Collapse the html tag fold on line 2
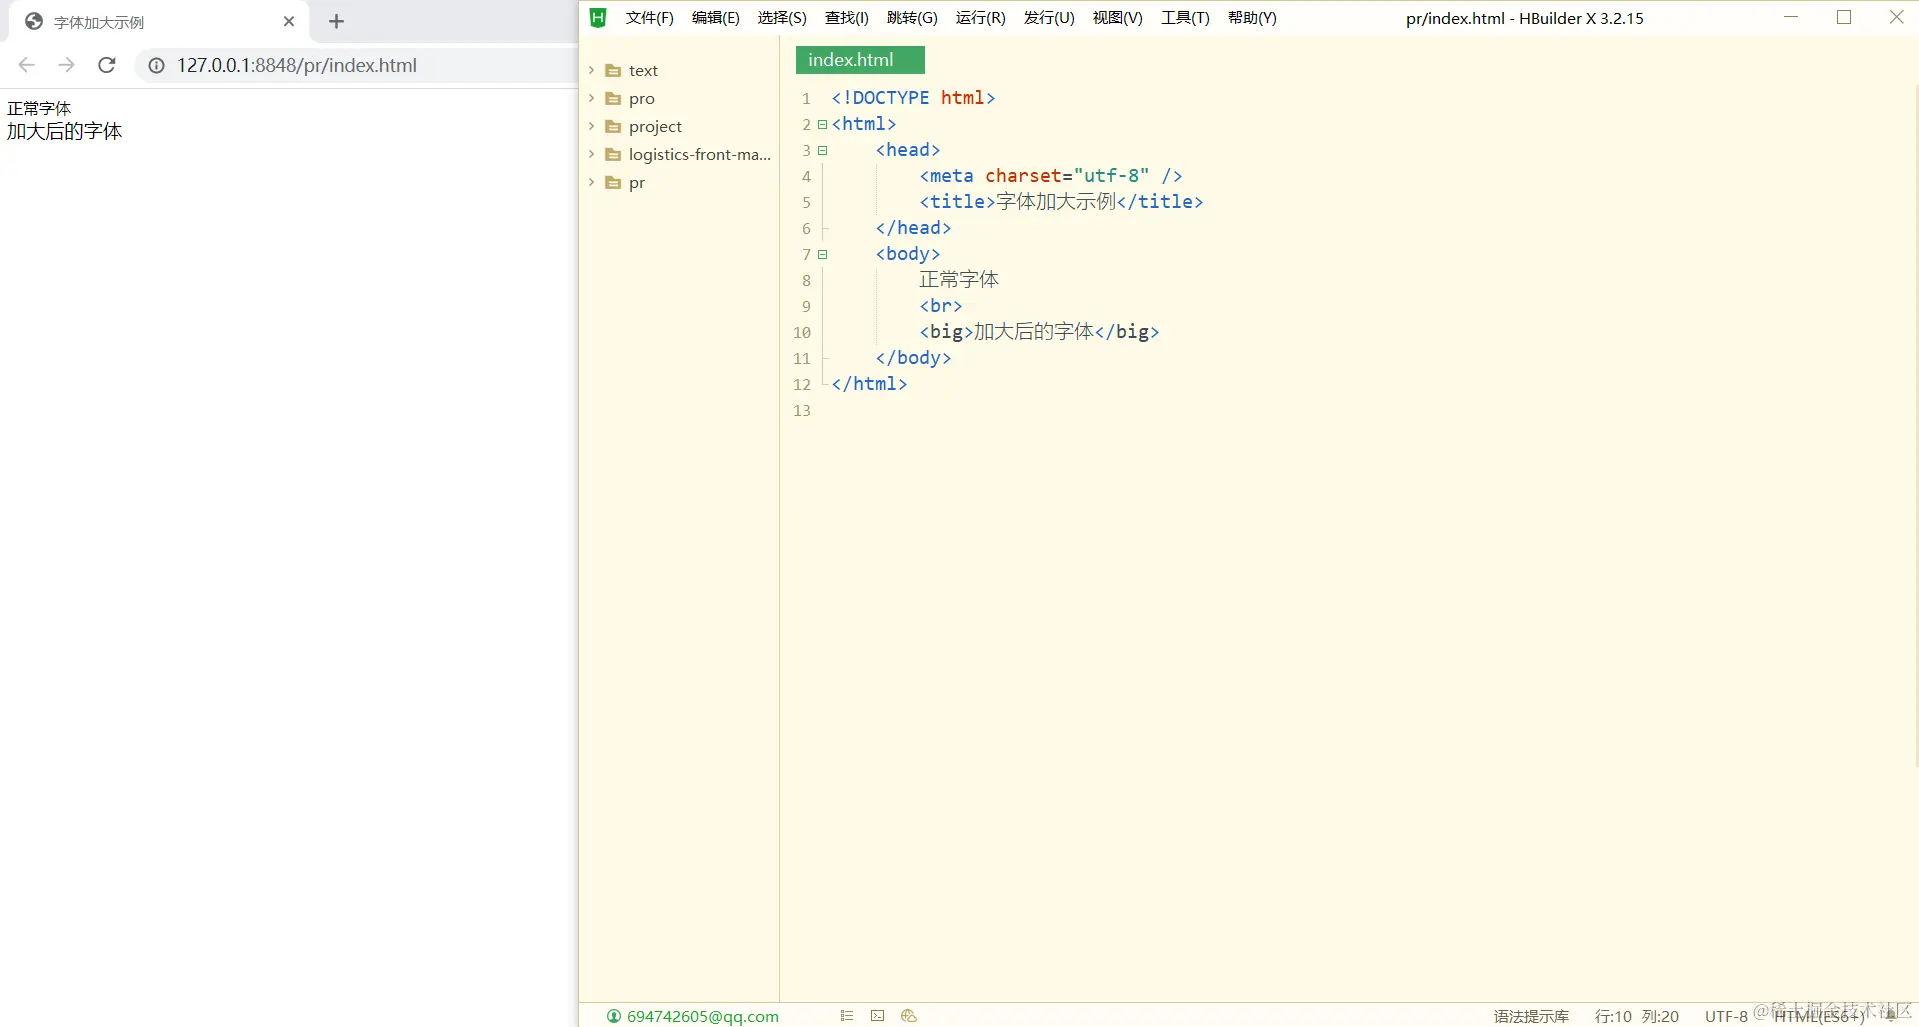 (x=823, y=125)
